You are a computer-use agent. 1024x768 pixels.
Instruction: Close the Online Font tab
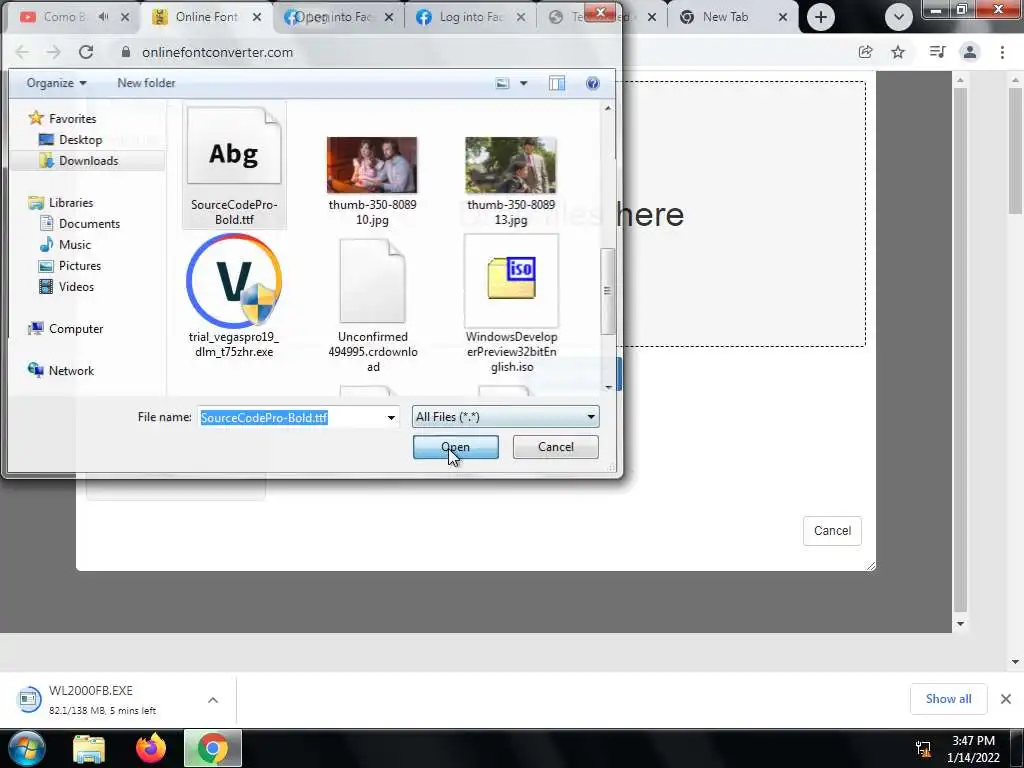click(257, 17)
